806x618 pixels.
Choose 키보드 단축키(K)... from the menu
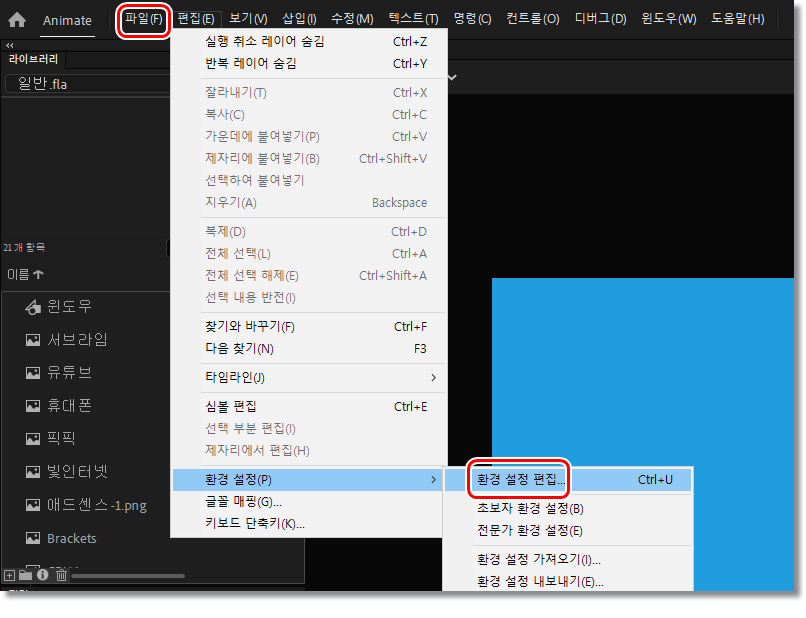tap(308, 524)
